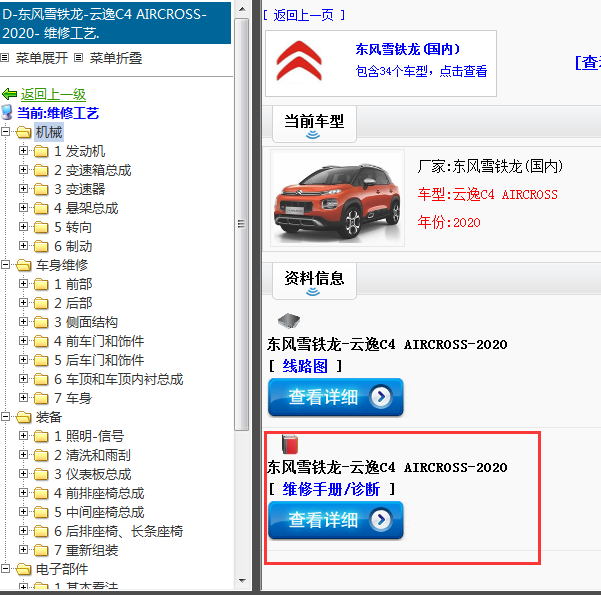Screen dimensions: 601x595
Task: Collapse the 机械 tree node
Action: click(x=5, y=132)
